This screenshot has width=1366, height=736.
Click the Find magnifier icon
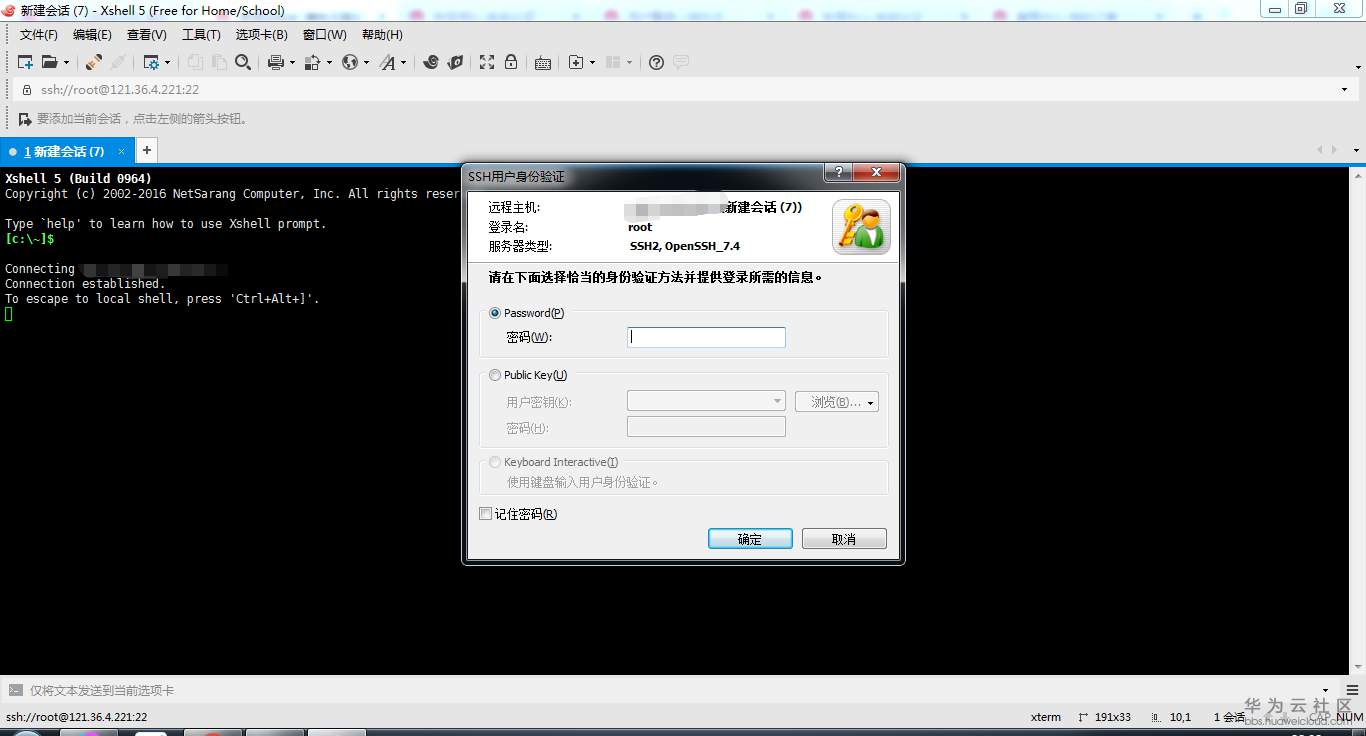point(243,62)
